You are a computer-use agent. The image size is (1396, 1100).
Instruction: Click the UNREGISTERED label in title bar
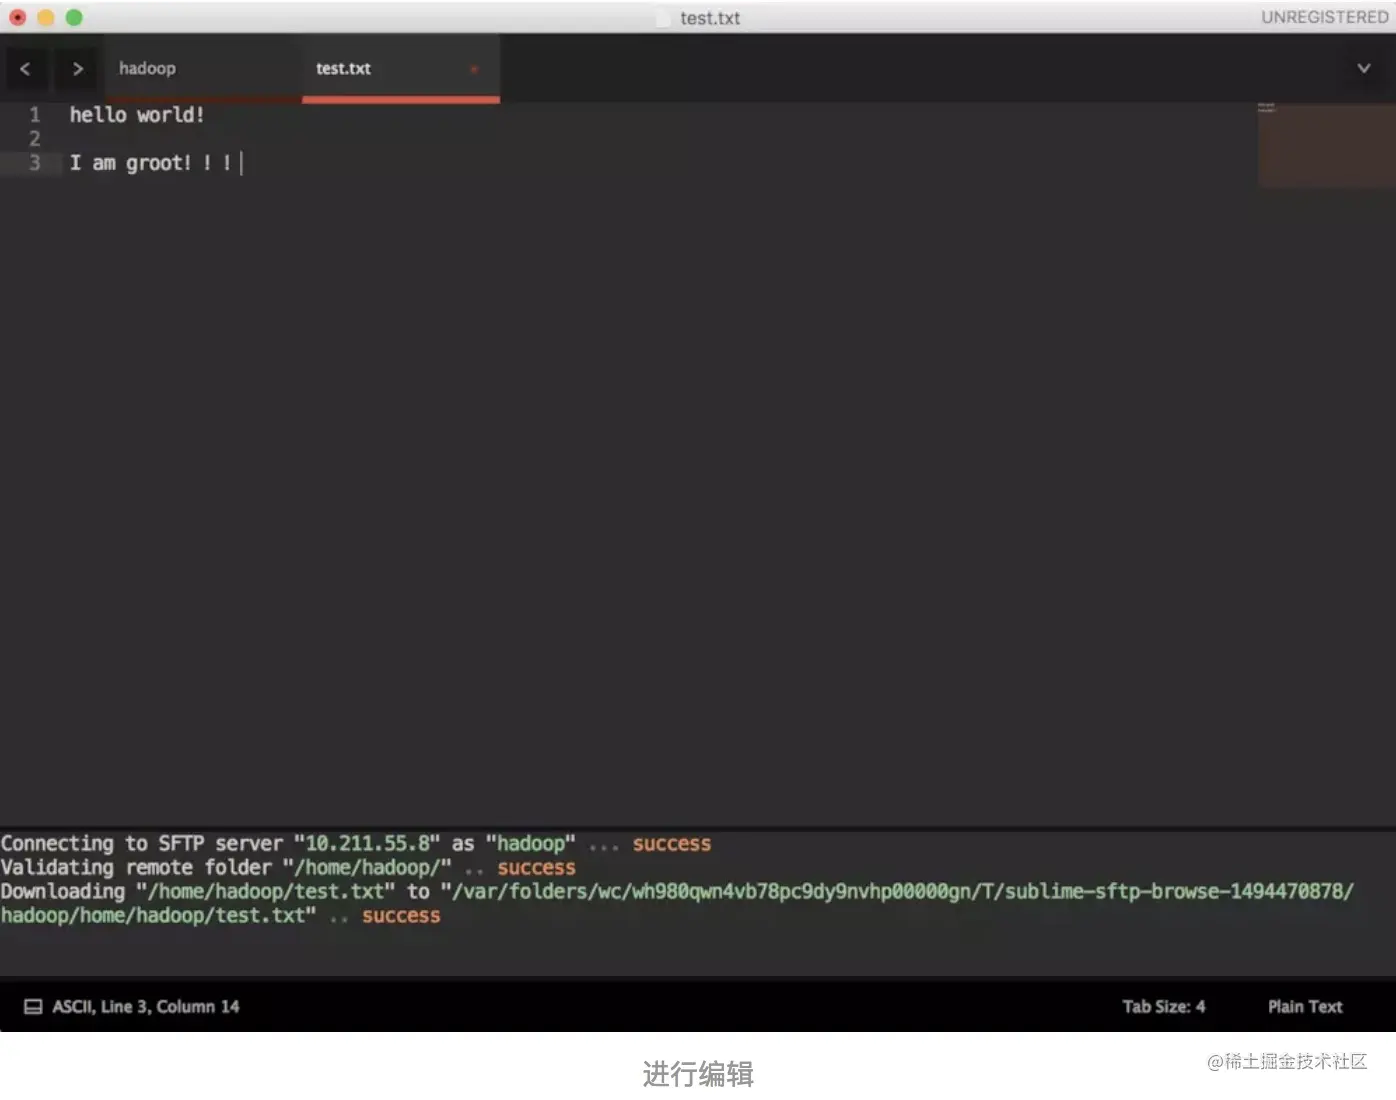coord(1324,17)
